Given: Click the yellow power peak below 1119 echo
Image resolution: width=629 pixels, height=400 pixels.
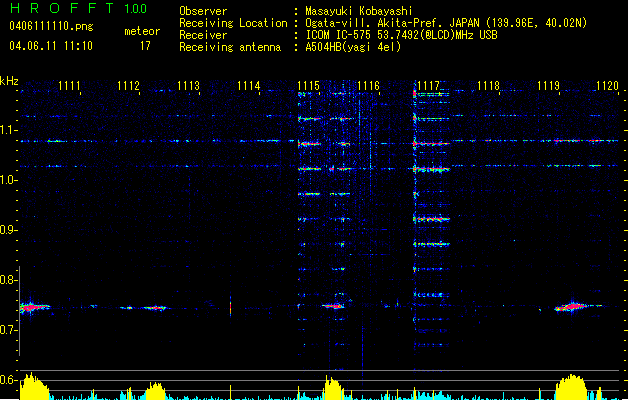Looking at the screenshot, I should coord(571,387).
